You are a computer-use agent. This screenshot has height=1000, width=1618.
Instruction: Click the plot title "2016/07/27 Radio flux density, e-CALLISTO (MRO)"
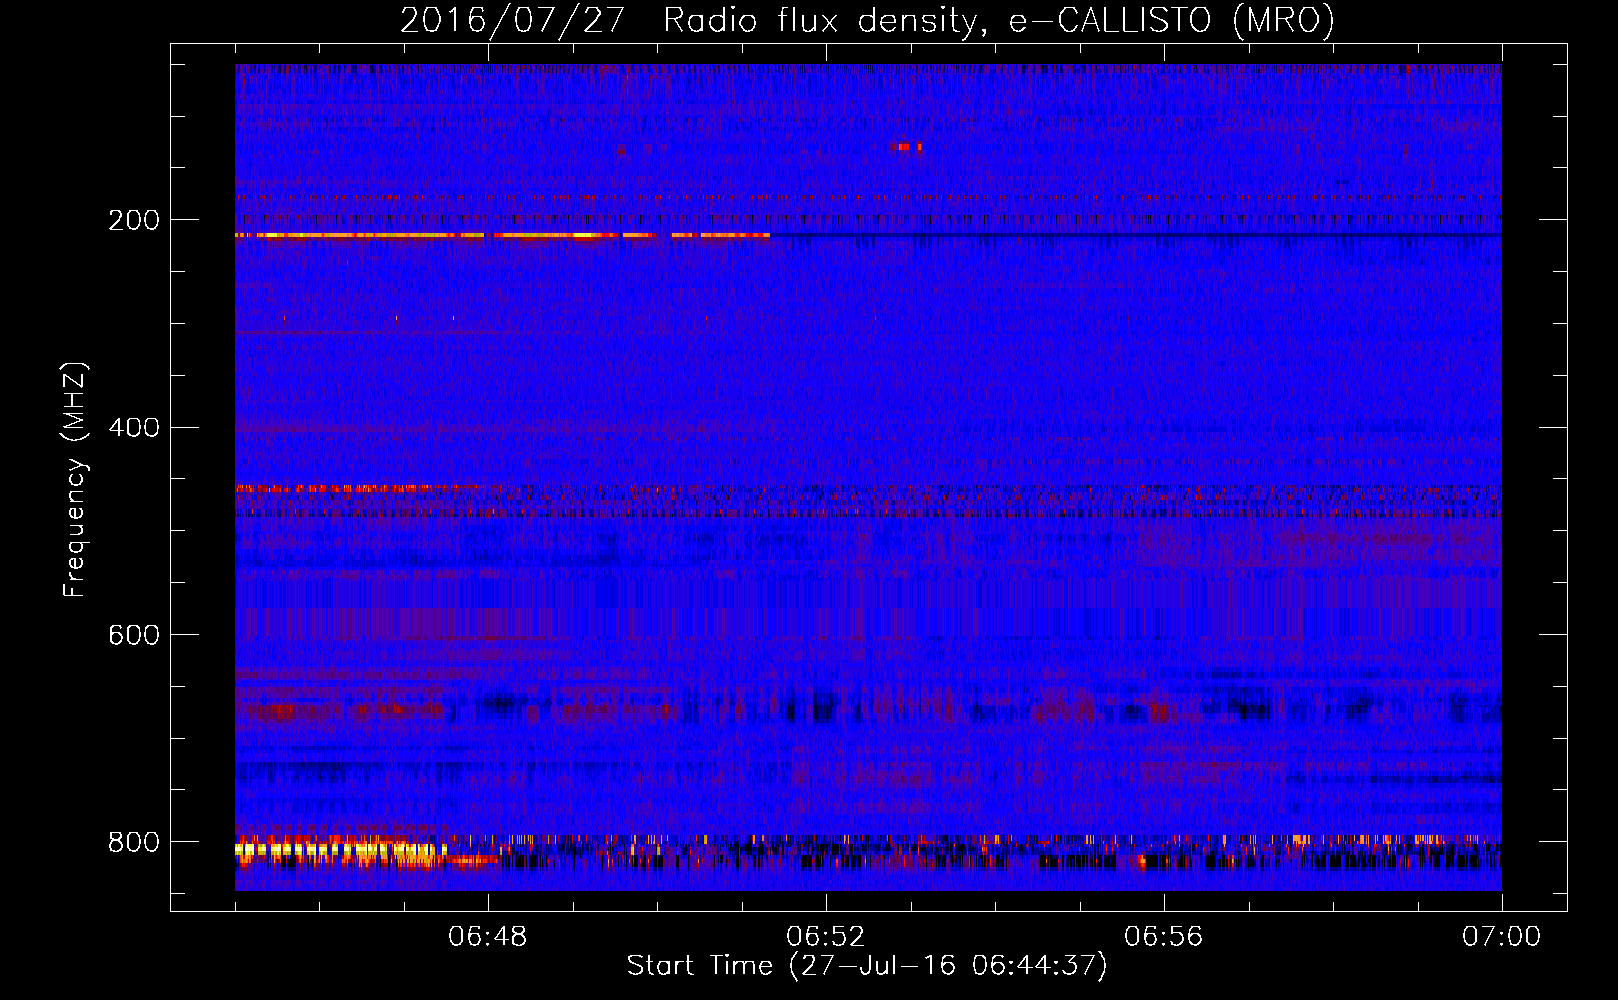pyautogui.click(x=867, y=20)
